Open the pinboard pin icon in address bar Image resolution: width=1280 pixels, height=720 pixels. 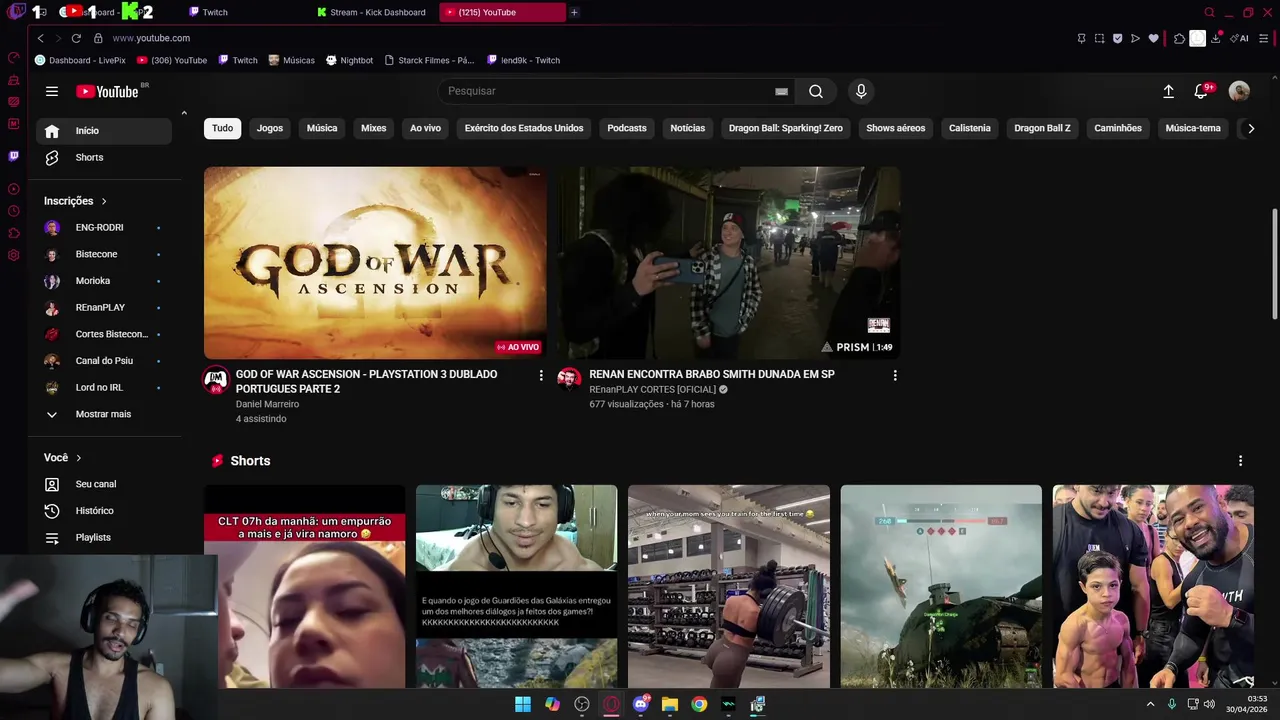[1081, 38]
